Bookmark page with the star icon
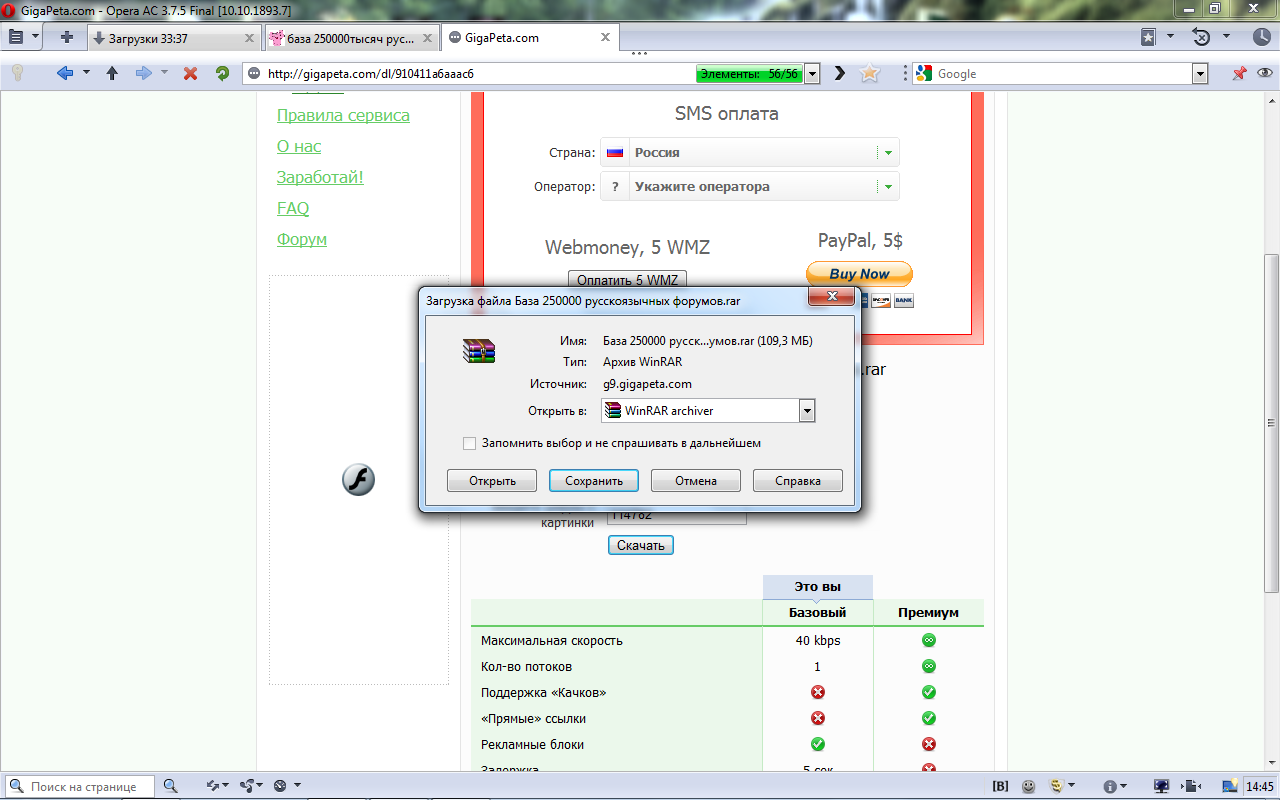The height and width of the screenshot is (800, 1280). point(870,73)
